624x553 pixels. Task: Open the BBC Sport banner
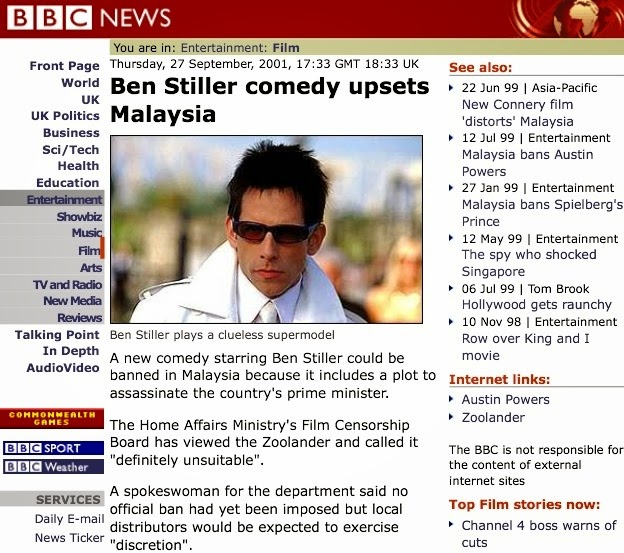53,448
